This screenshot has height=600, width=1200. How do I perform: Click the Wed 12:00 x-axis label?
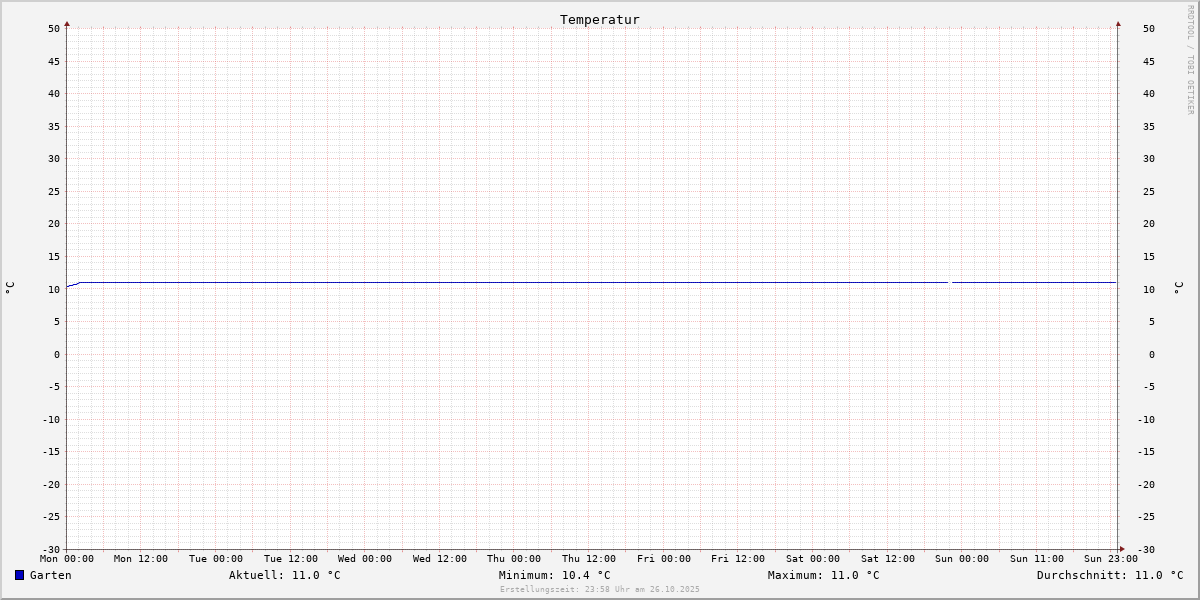(x=439, y=559)
